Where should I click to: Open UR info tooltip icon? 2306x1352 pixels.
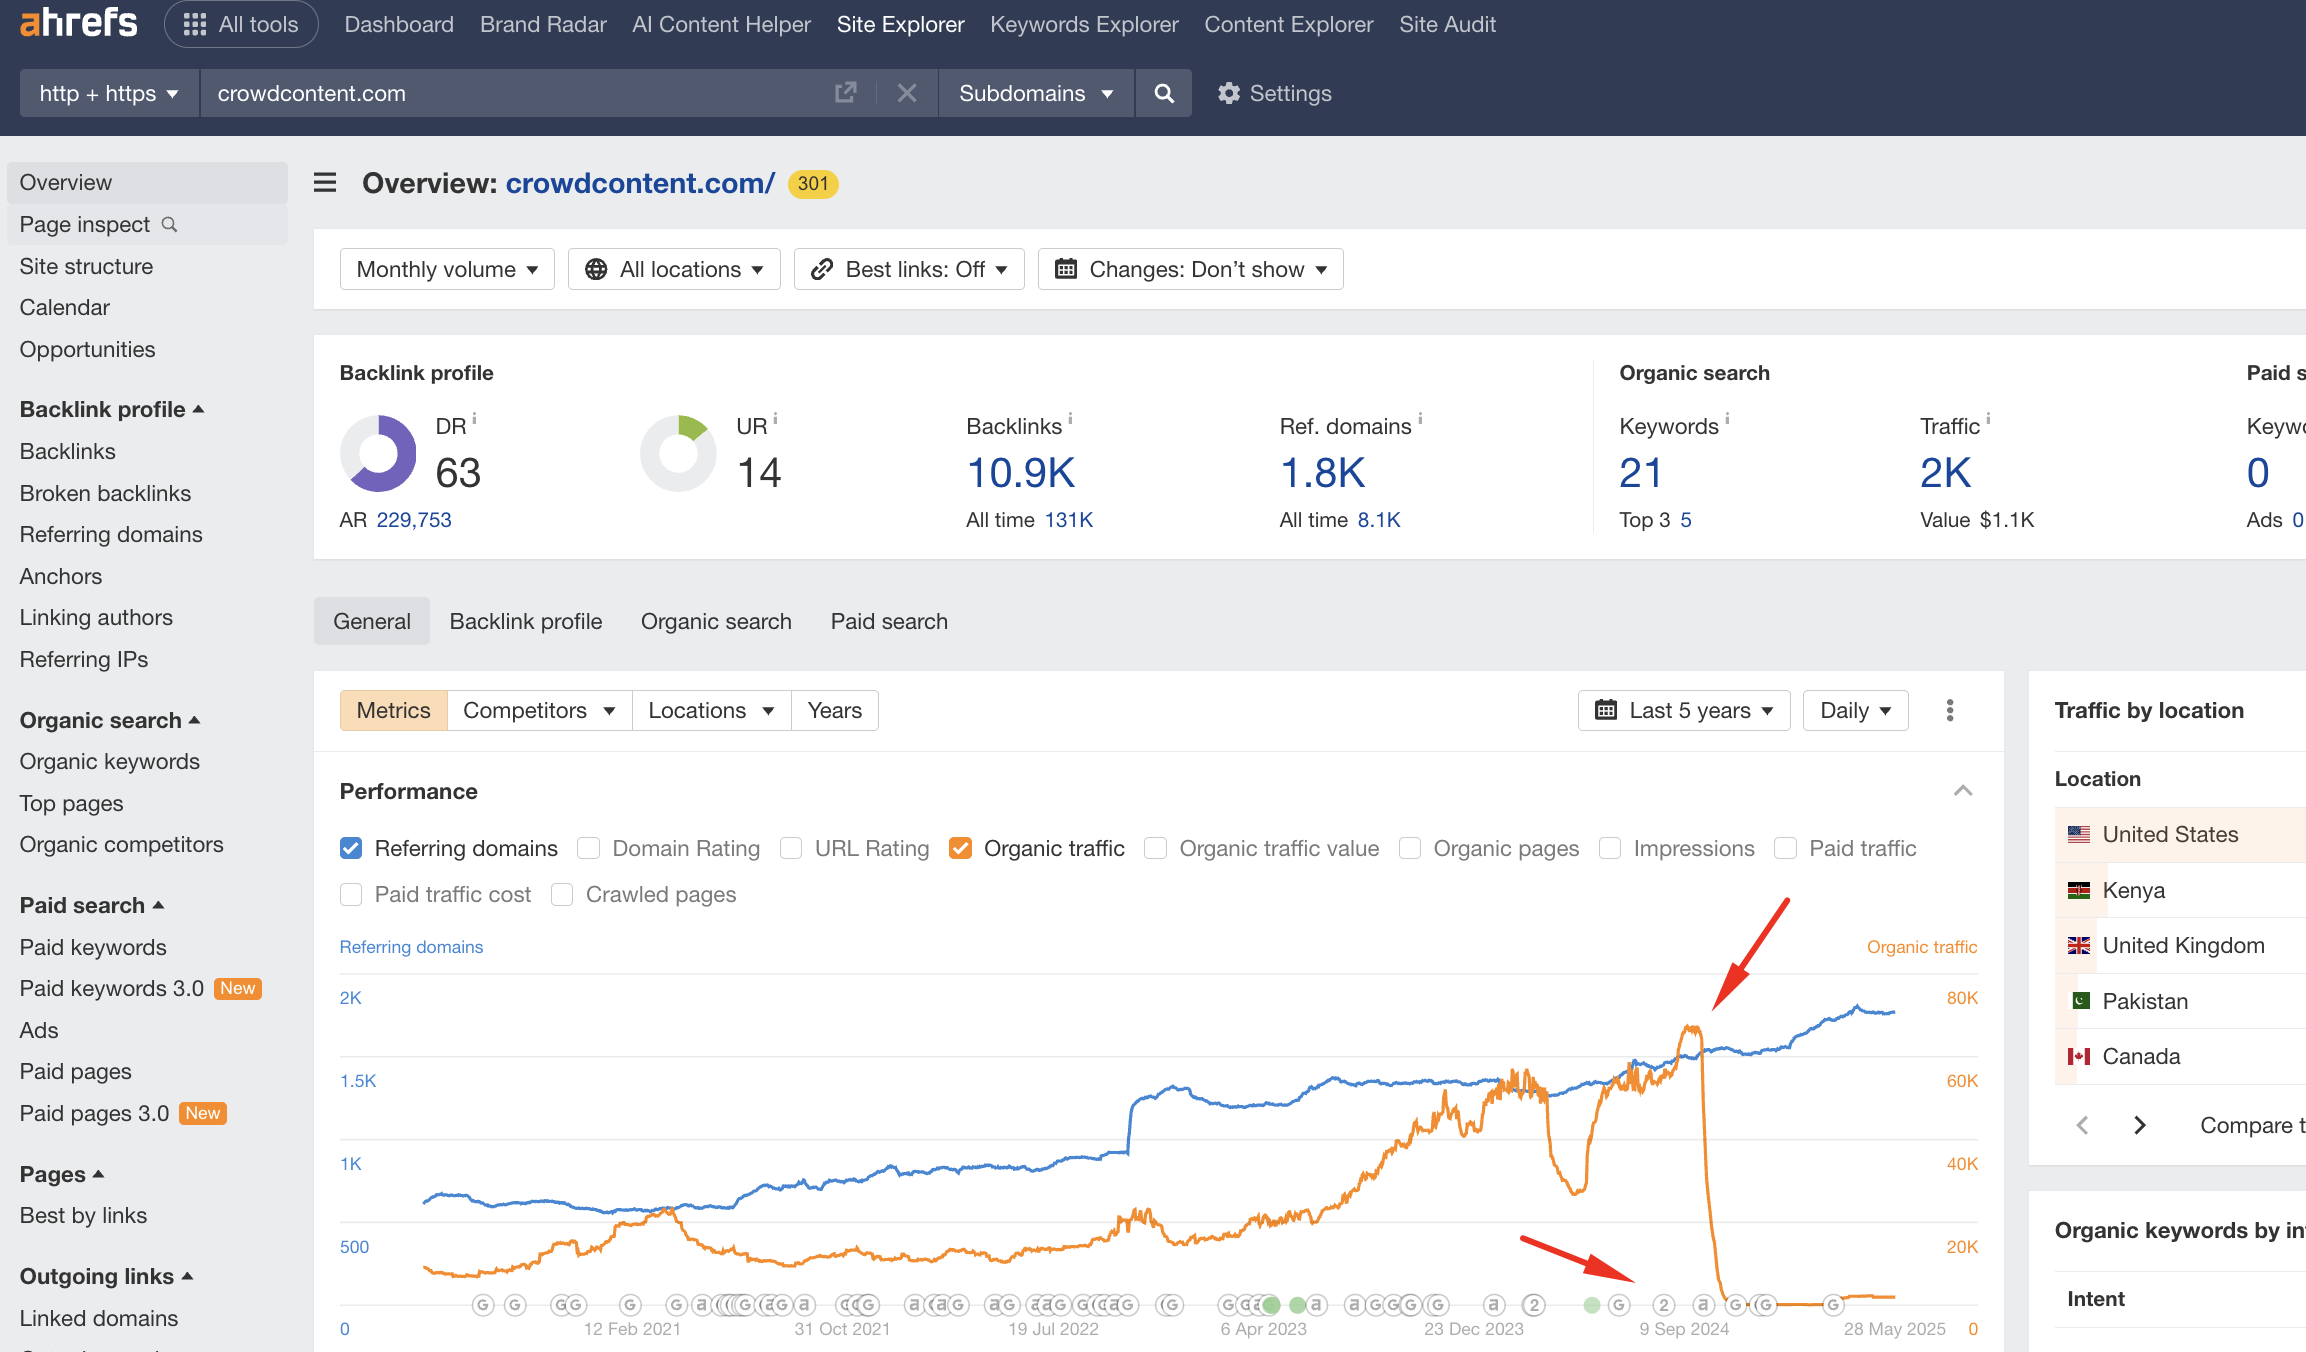click(775, 418)
